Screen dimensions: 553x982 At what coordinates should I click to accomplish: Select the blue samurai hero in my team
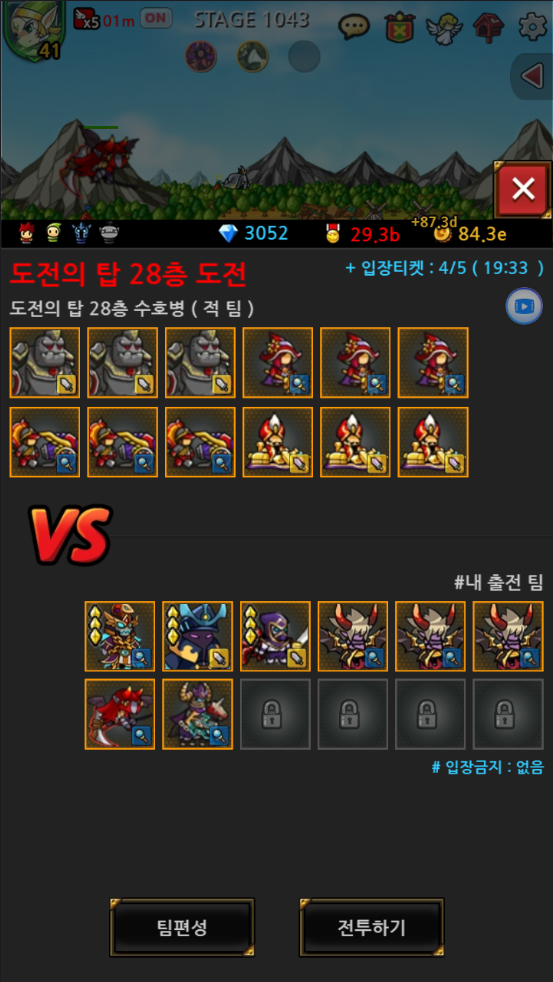[197, 636]
